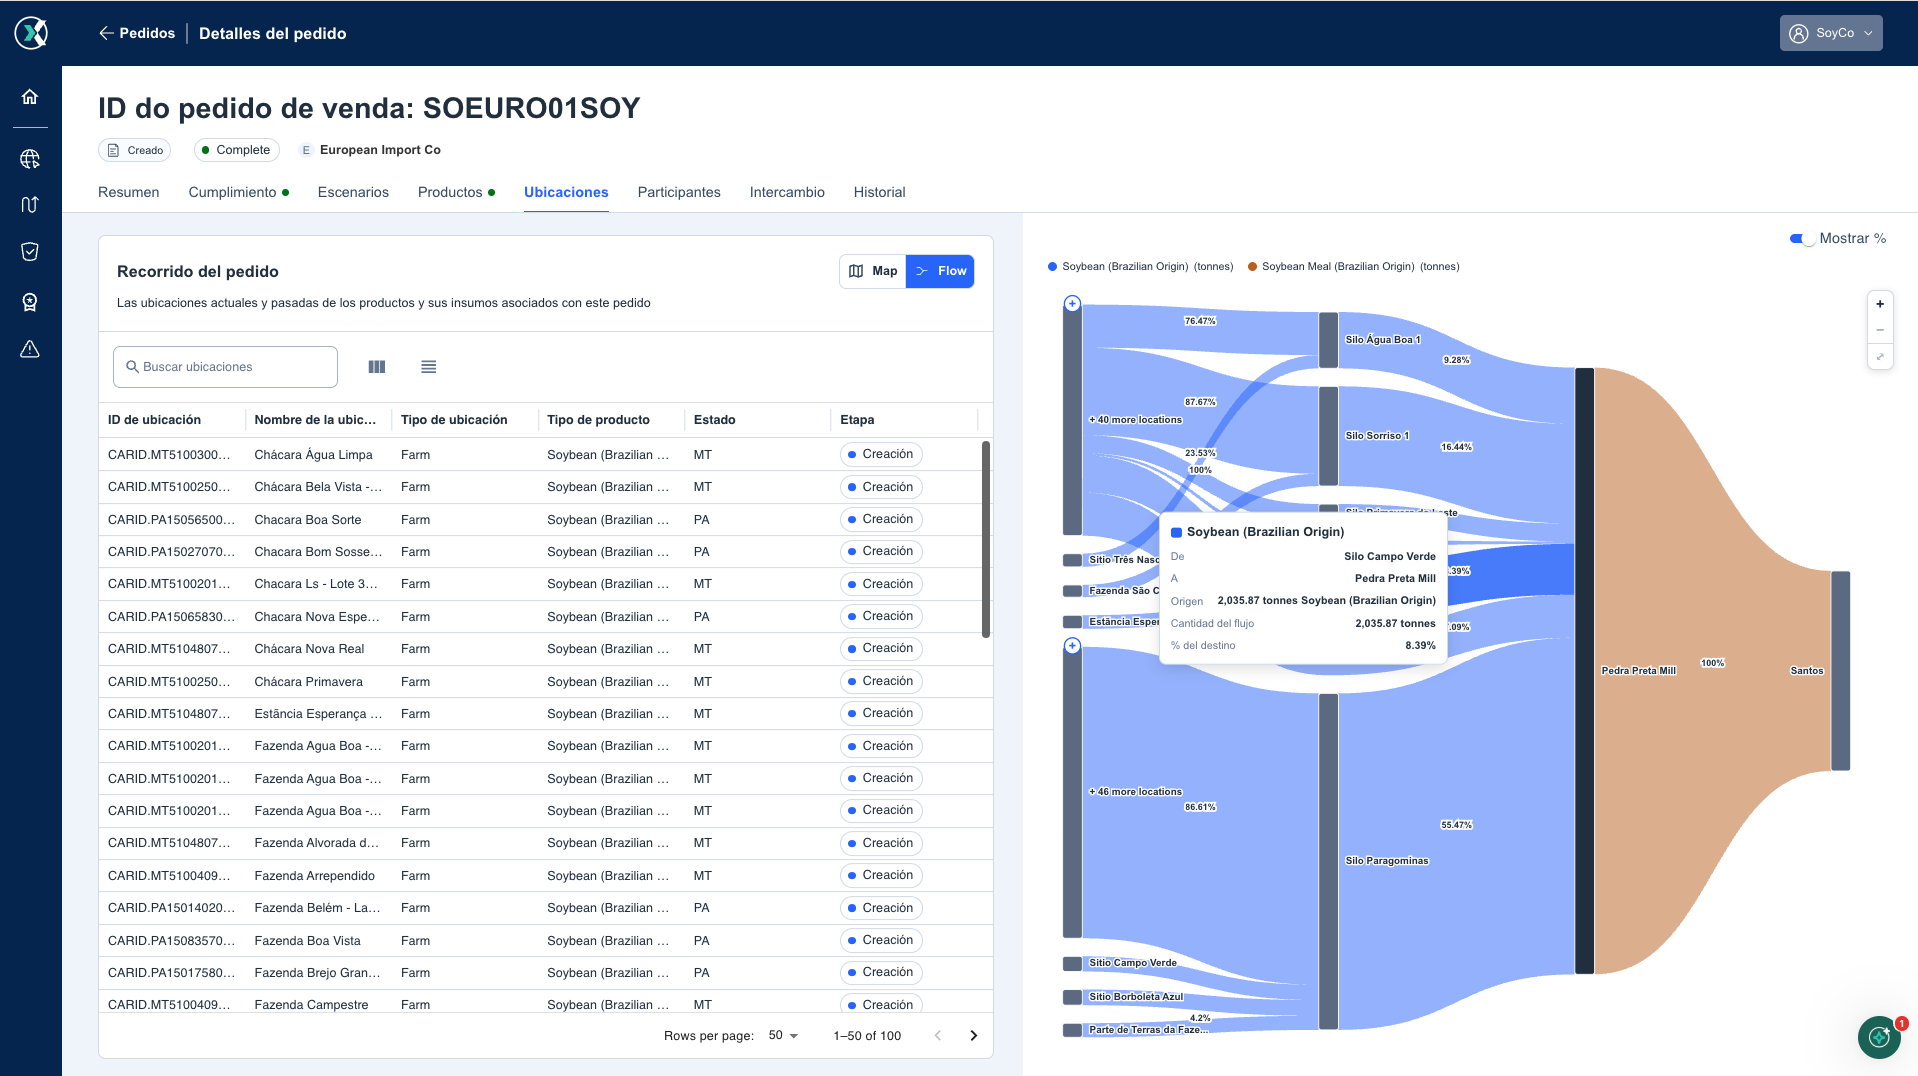This screenshot has width=1918, height=1076.
Task: Click the European Import Co label
Action: 380,150
